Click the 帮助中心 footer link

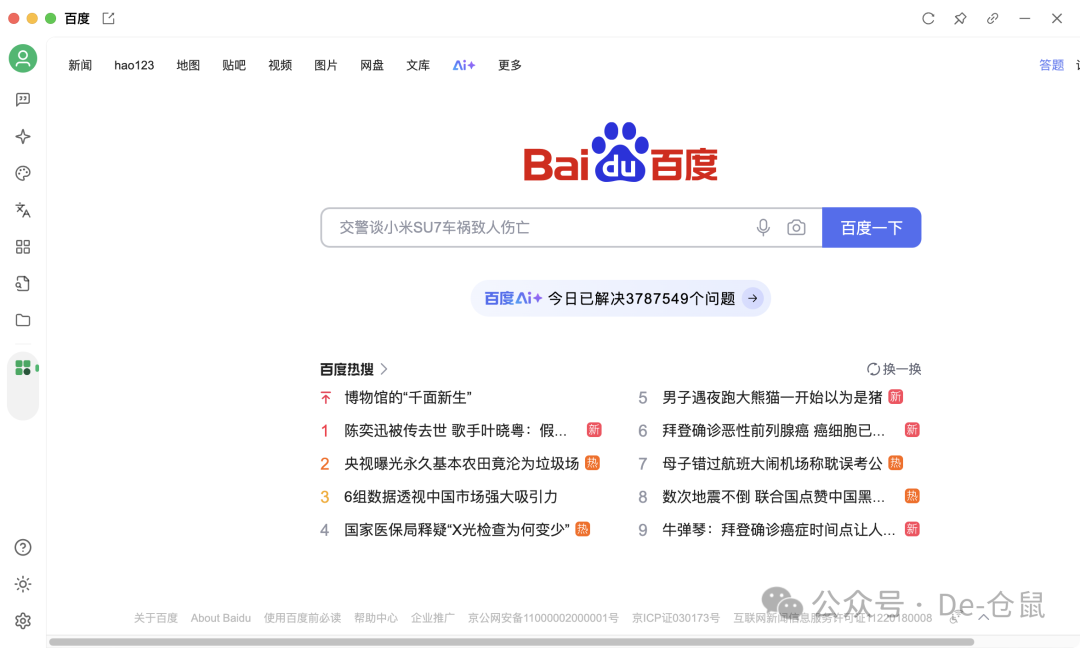[x=376, y=618]
